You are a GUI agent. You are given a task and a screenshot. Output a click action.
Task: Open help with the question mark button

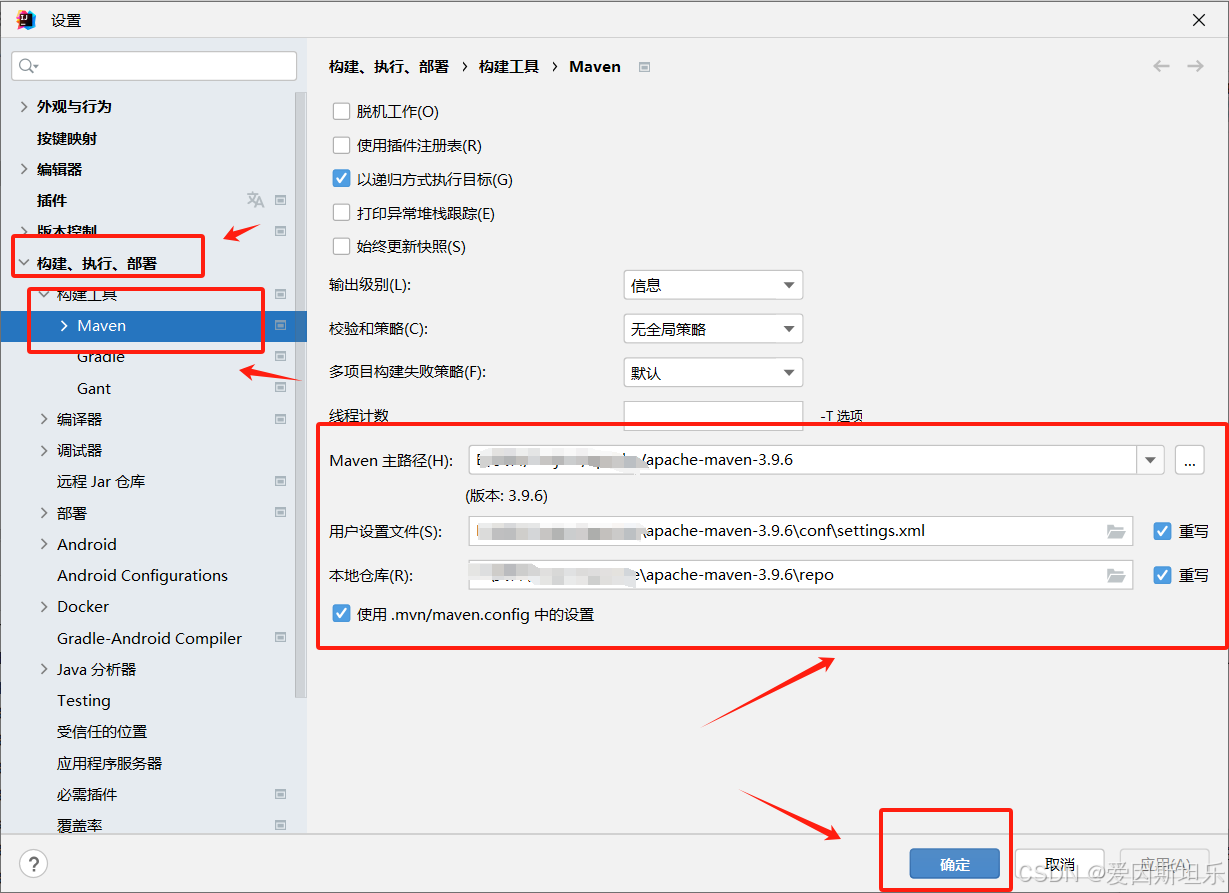pos(34,864)
